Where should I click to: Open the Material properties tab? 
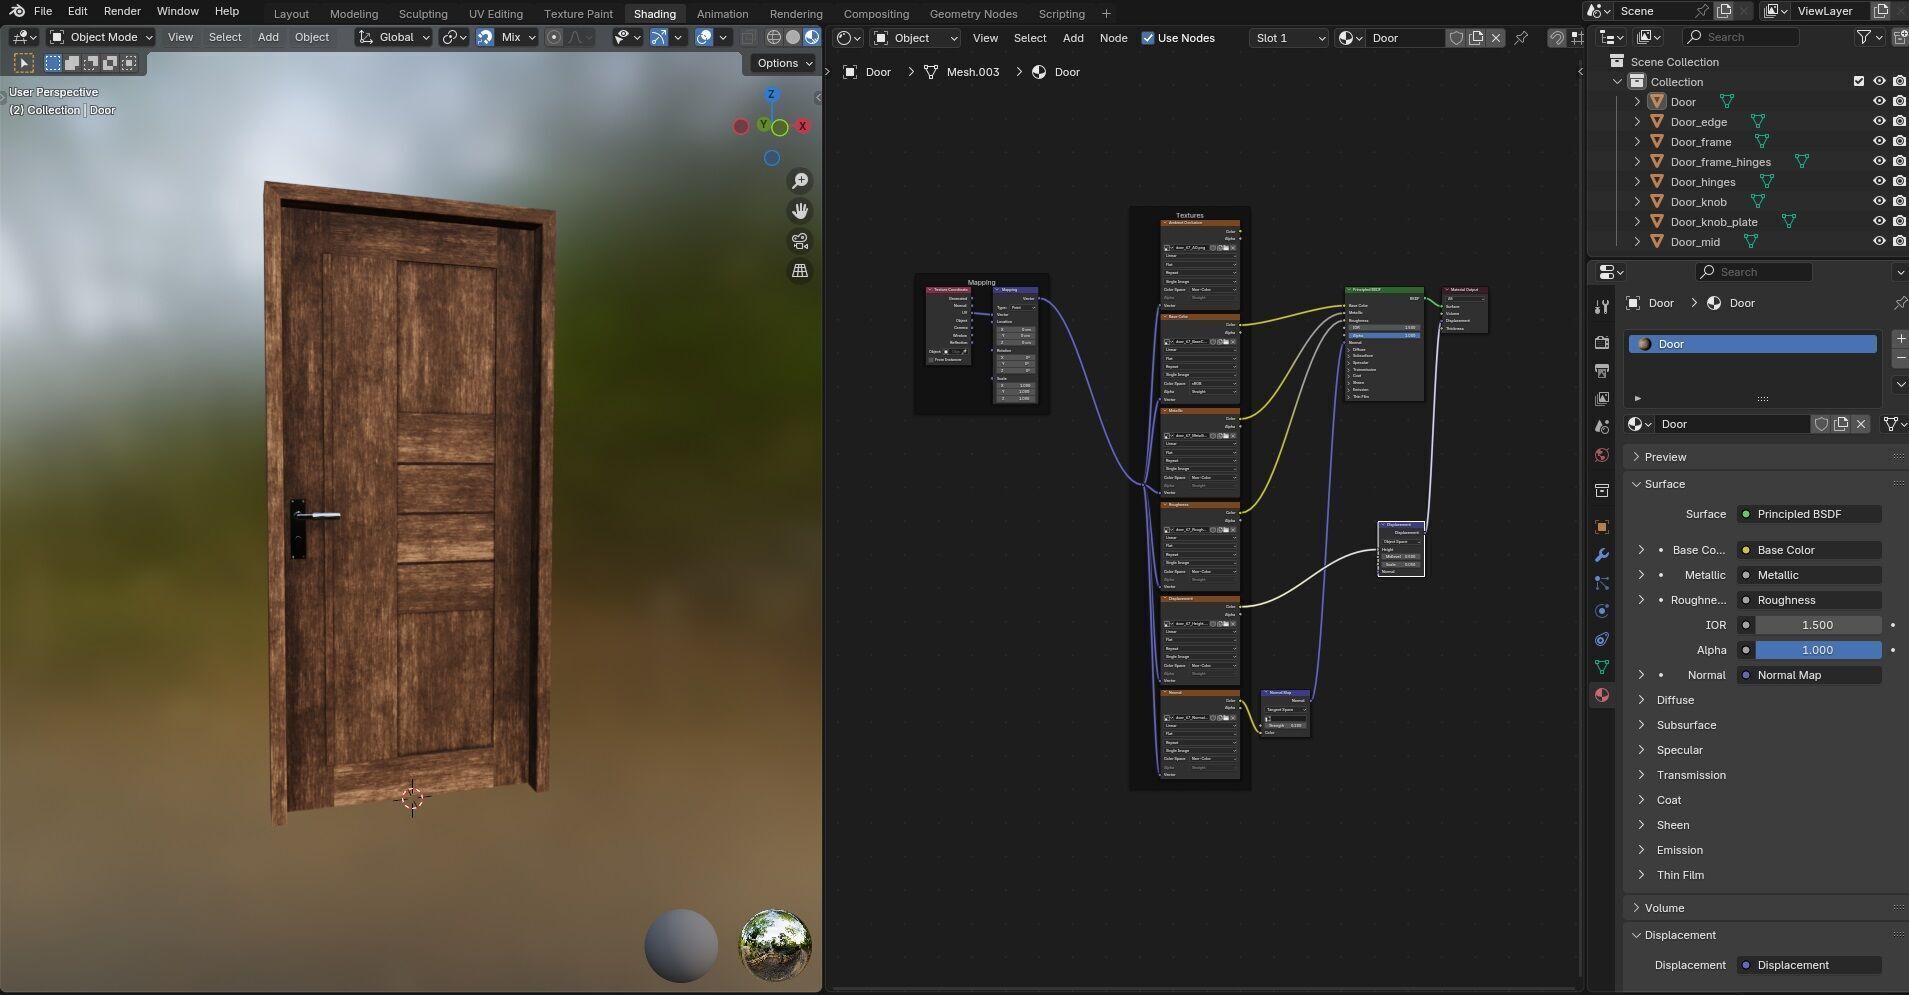(1602, 695)
